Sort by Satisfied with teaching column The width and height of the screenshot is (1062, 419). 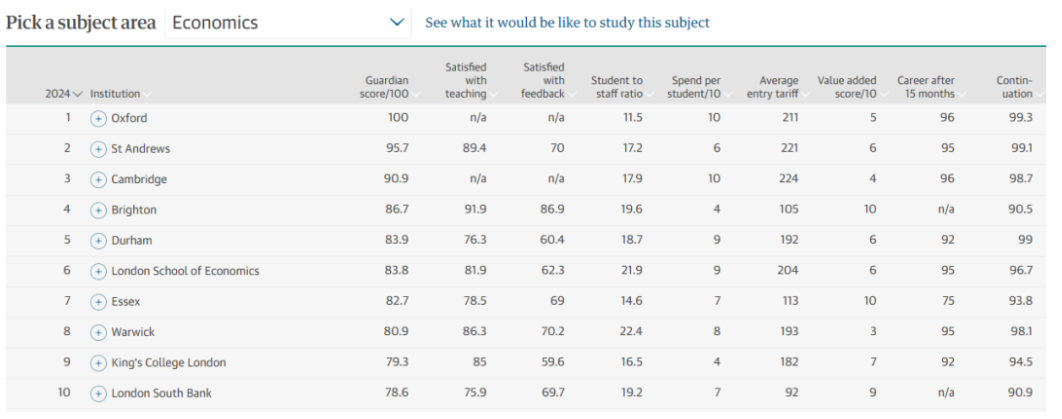coord(466,81)
